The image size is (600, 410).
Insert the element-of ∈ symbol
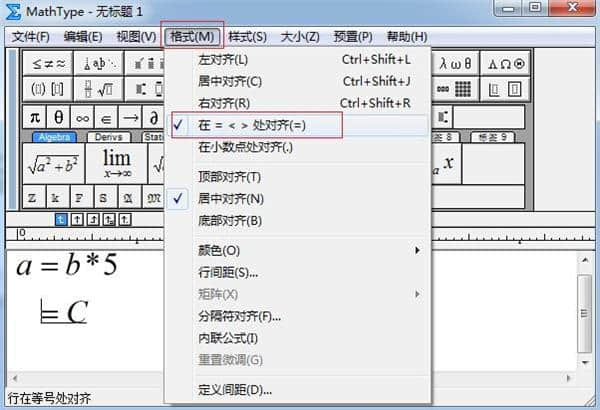point(106,117)
